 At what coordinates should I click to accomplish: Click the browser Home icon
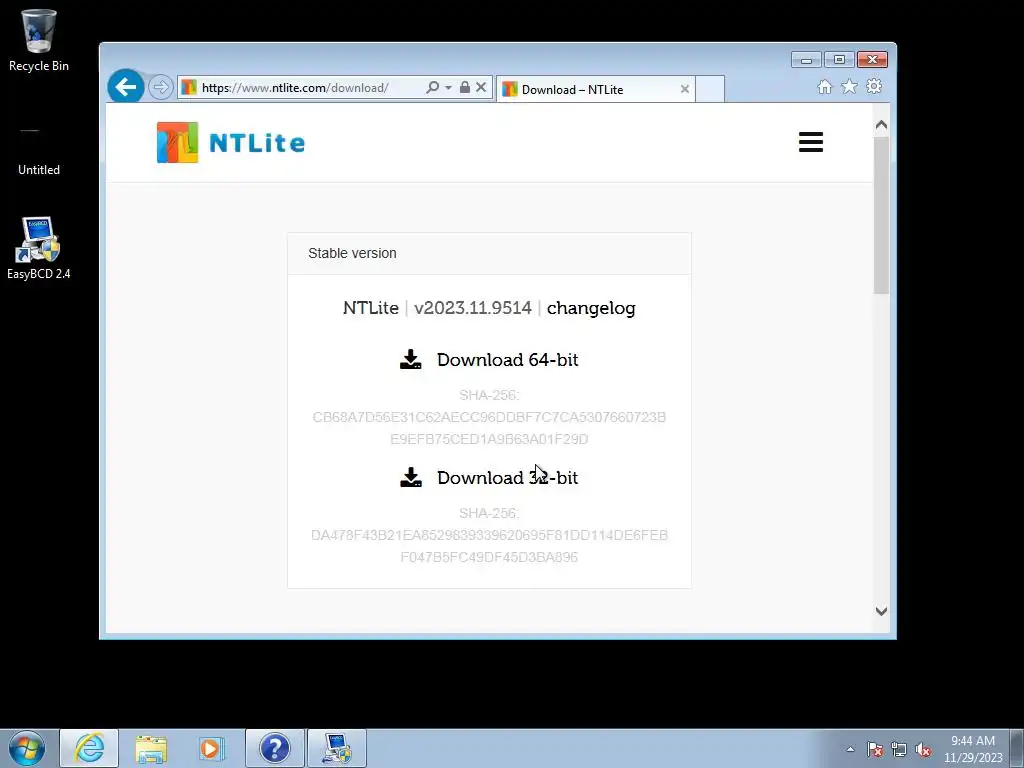[825, 87]
